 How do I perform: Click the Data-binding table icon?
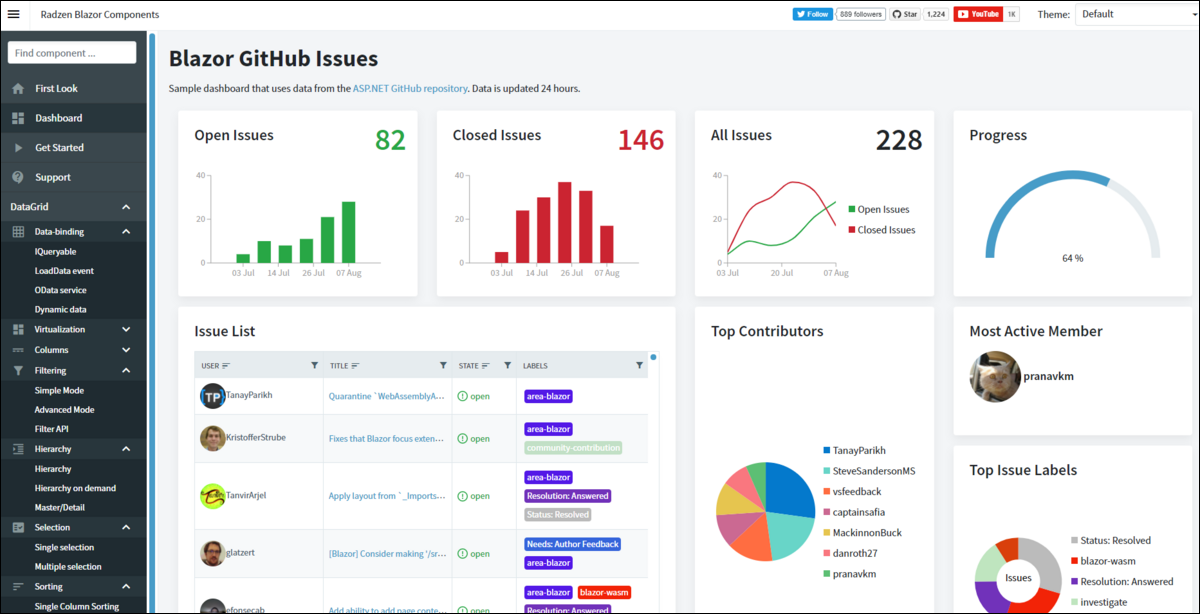(x=17, y=231)
